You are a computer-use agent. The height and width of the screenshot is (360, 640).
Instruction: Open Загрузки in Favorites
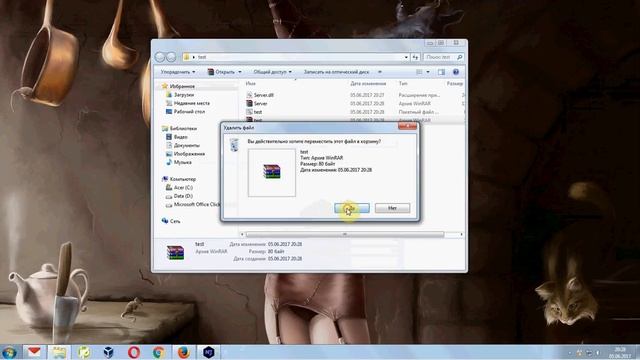(184, 95)
